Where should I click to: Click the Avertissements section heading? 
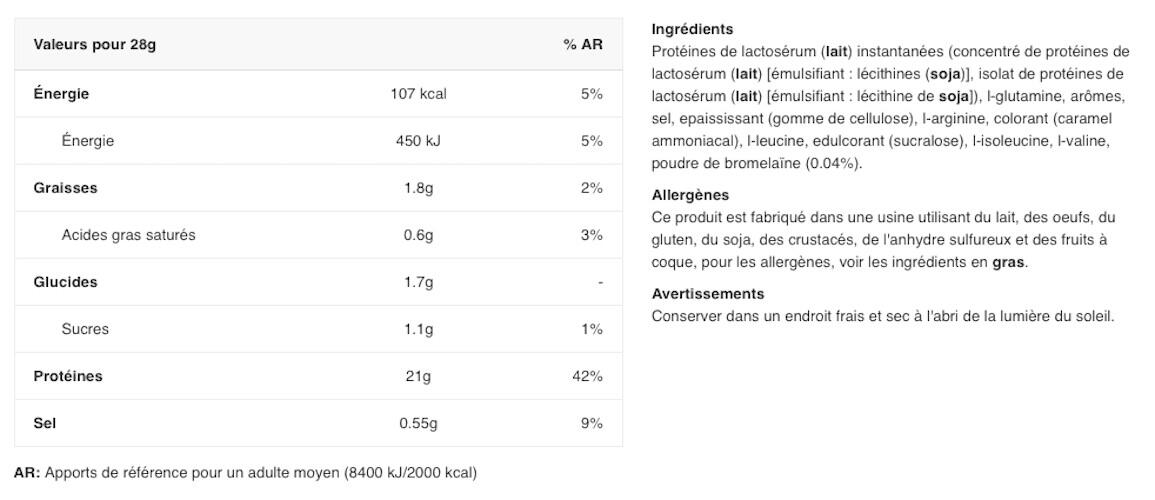click(707, 294)
